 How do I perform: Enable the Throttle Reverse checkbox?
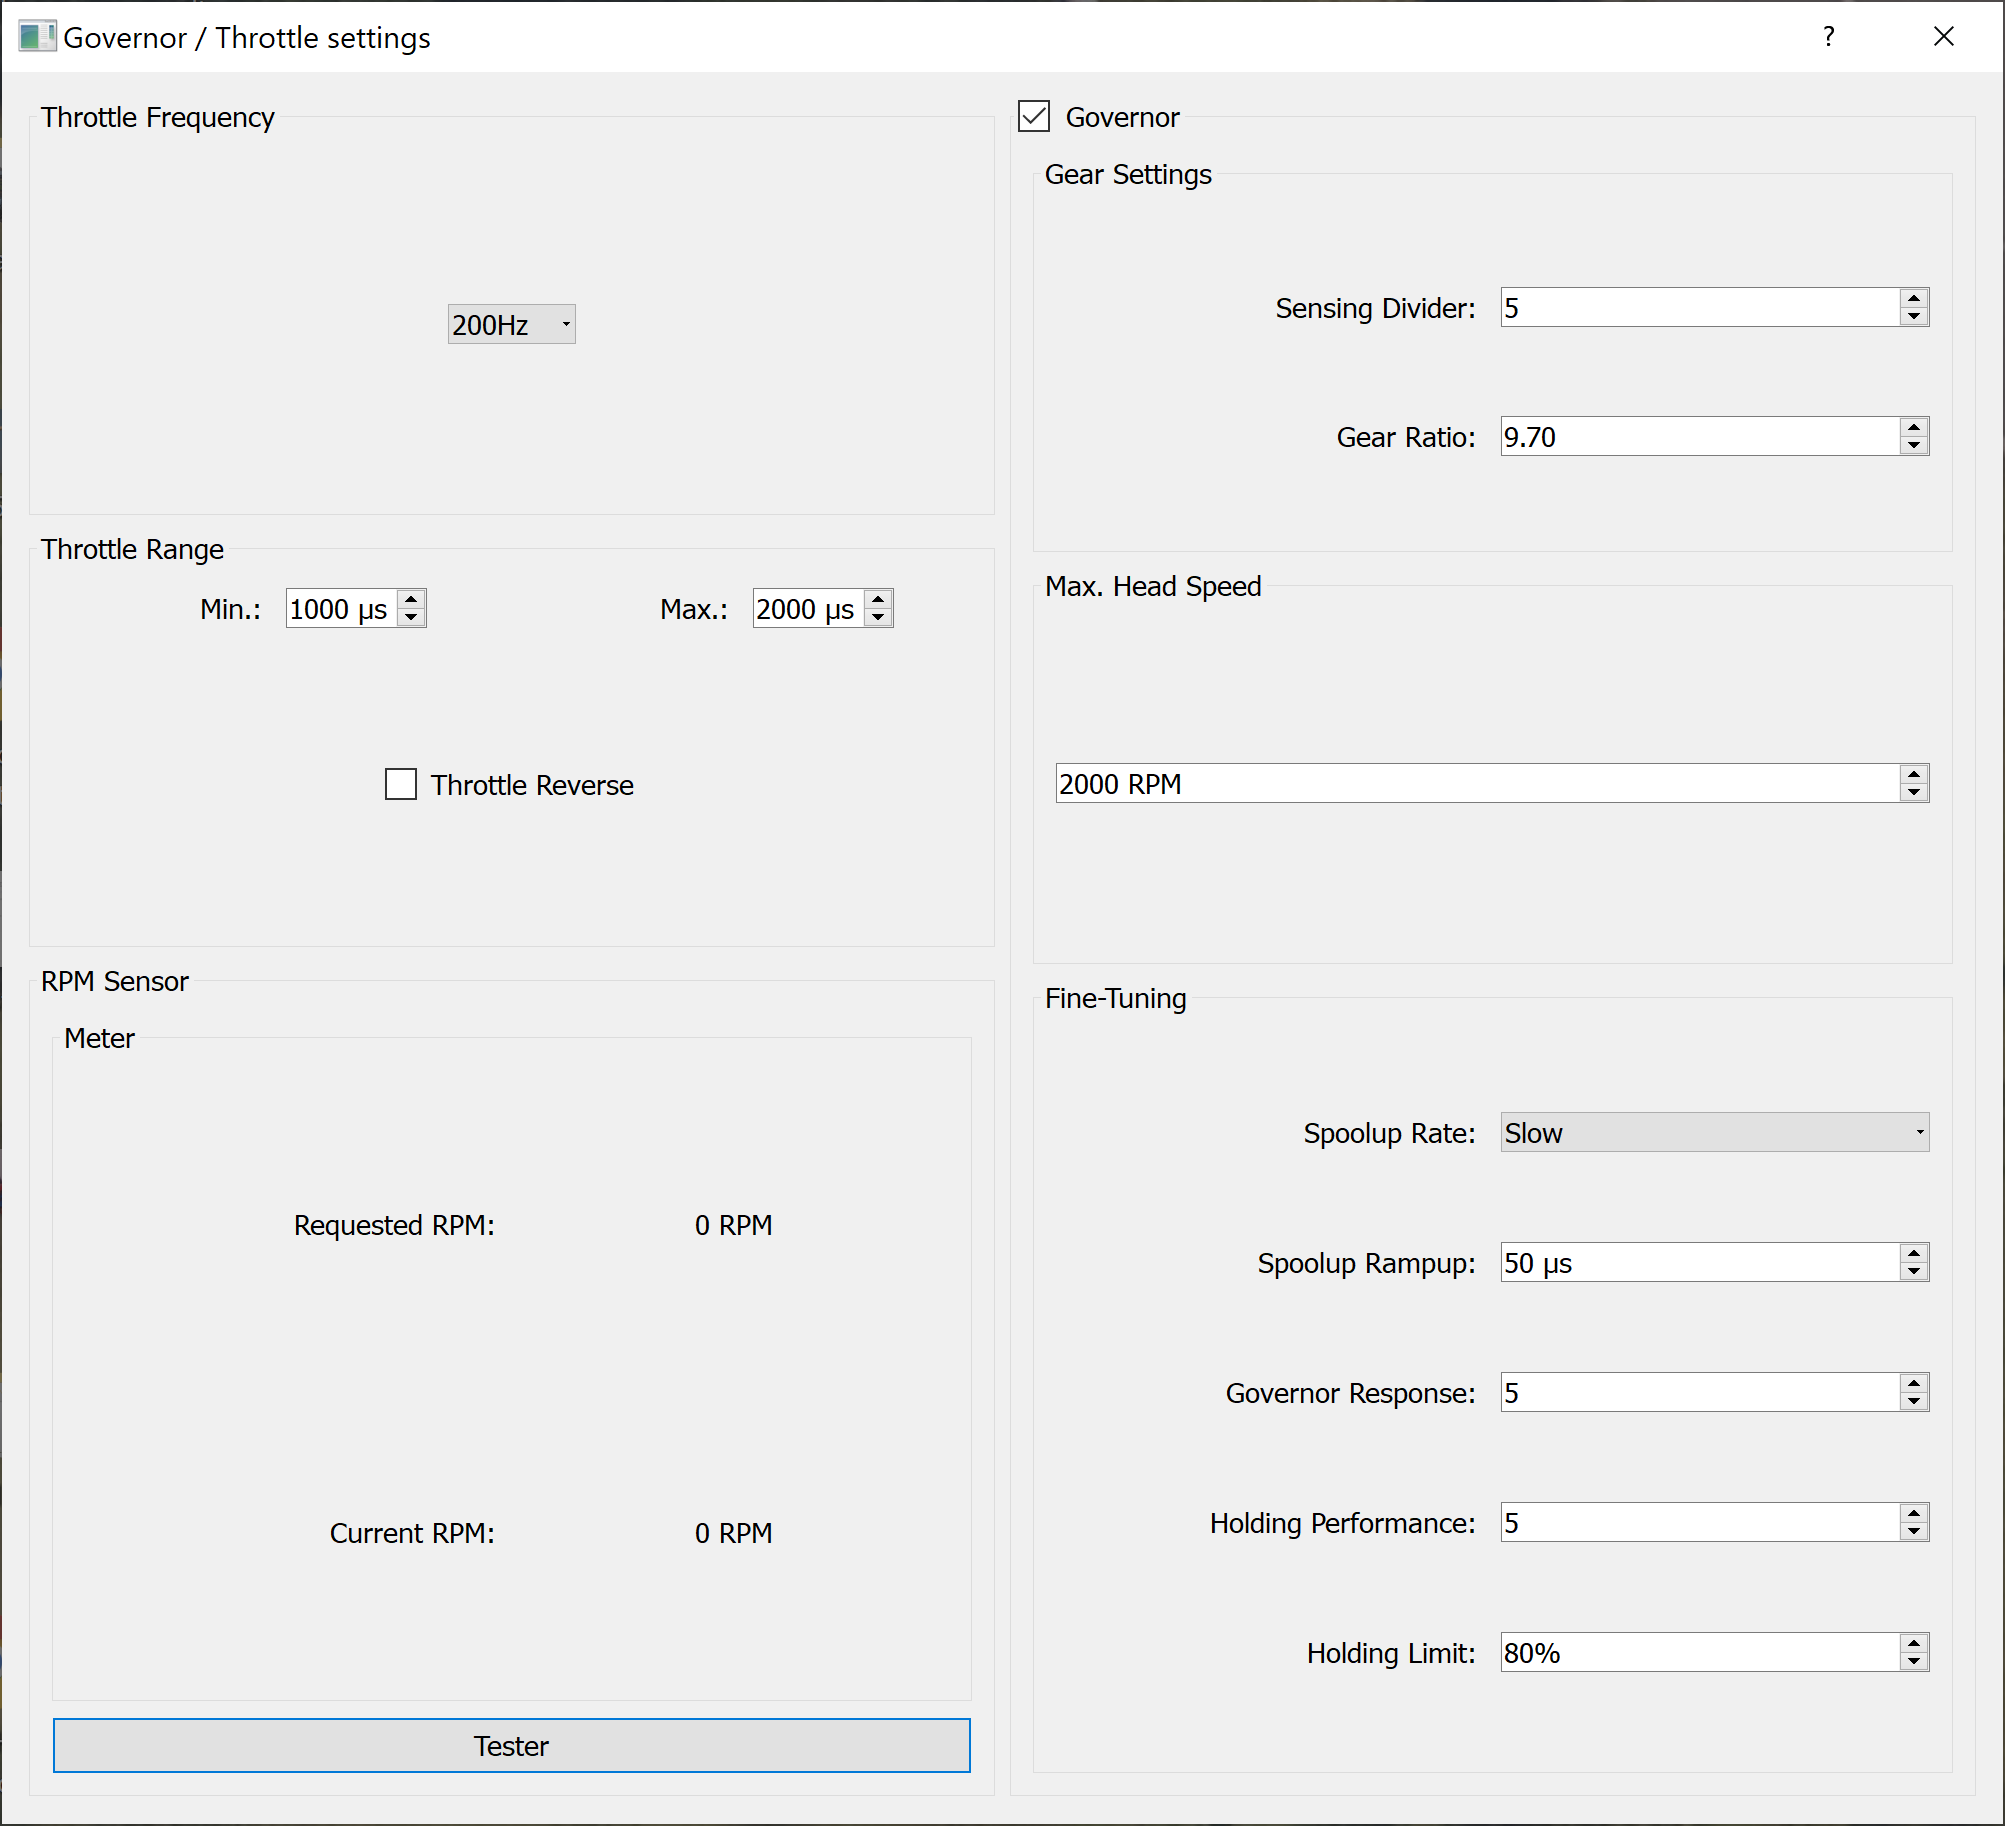click(401, 784)
